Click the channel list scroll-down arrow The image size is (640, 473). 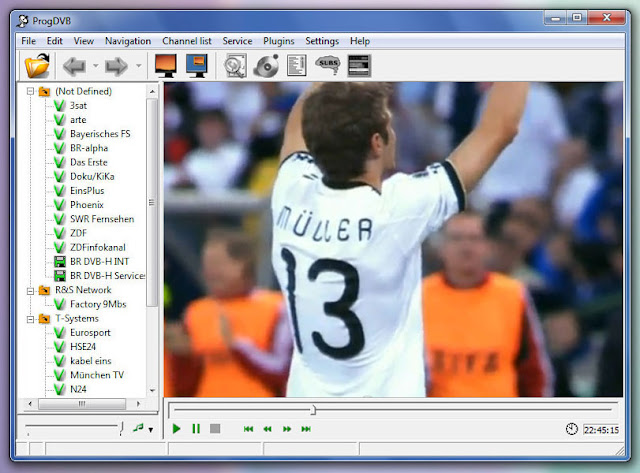click(x=152, y=391)
